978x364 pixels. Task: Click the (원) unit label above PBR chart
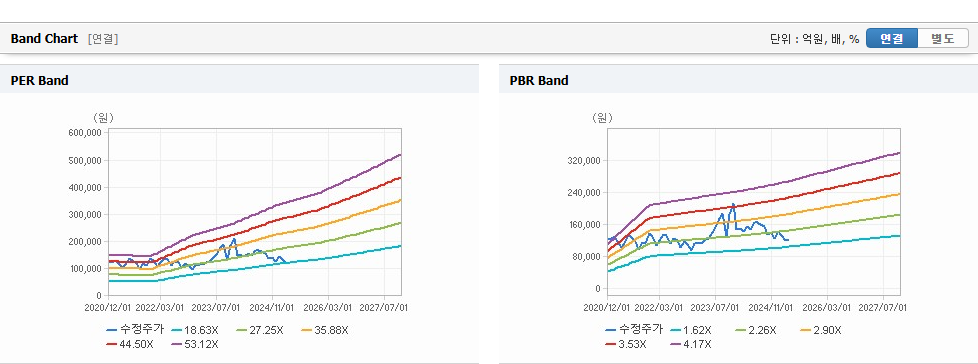(602, 117)
